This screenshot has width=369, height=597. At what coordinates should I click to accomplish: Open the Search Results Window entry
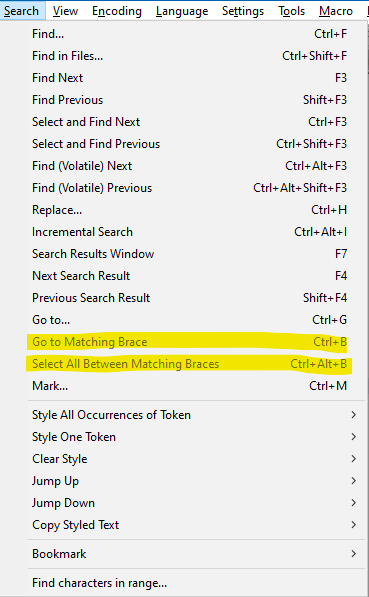[x=196, y=254]
